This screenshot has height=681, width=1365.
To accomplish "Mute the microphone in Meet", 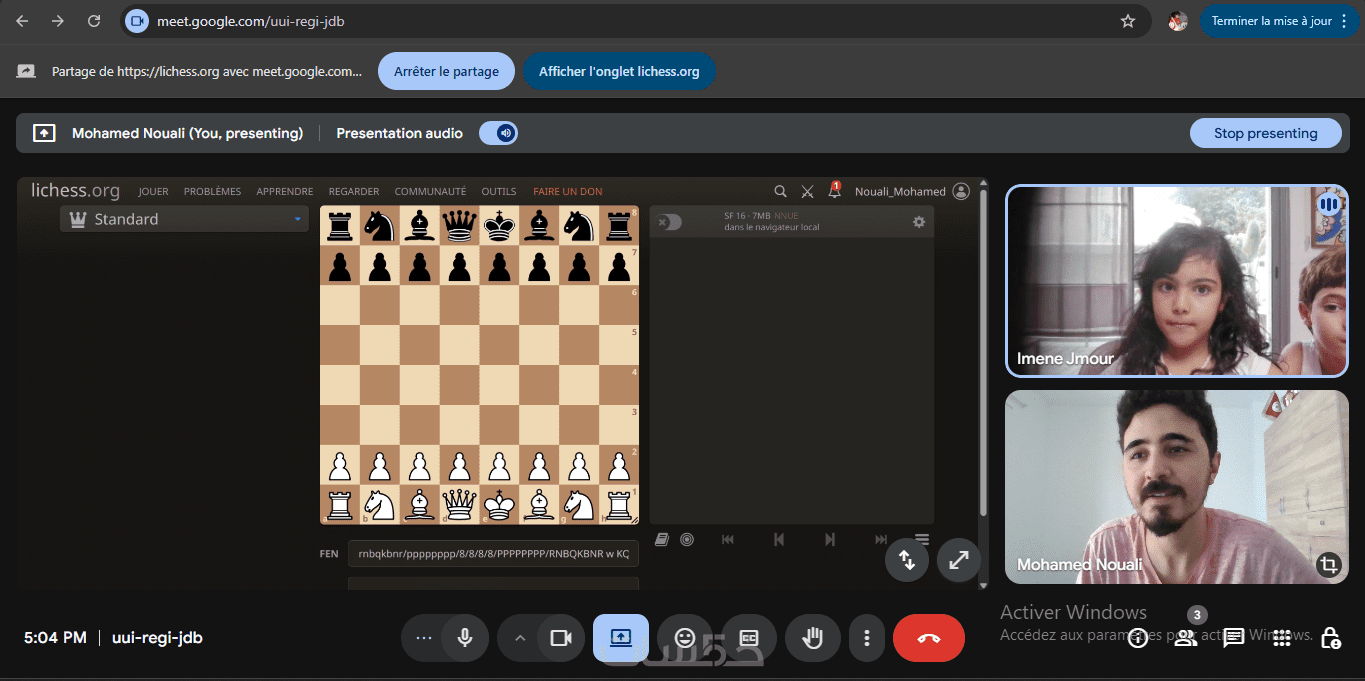I will (465, 638).
